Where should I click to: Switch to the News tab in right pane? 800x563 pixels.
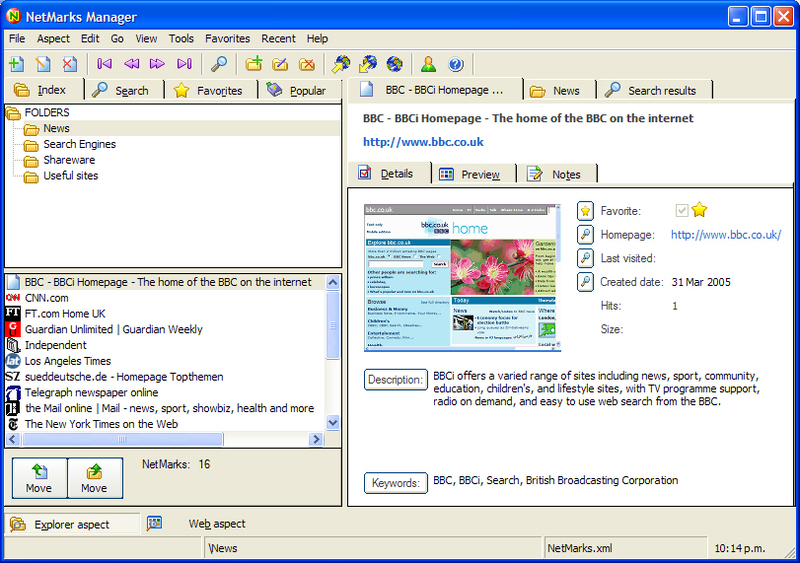[x=560, y=91]
